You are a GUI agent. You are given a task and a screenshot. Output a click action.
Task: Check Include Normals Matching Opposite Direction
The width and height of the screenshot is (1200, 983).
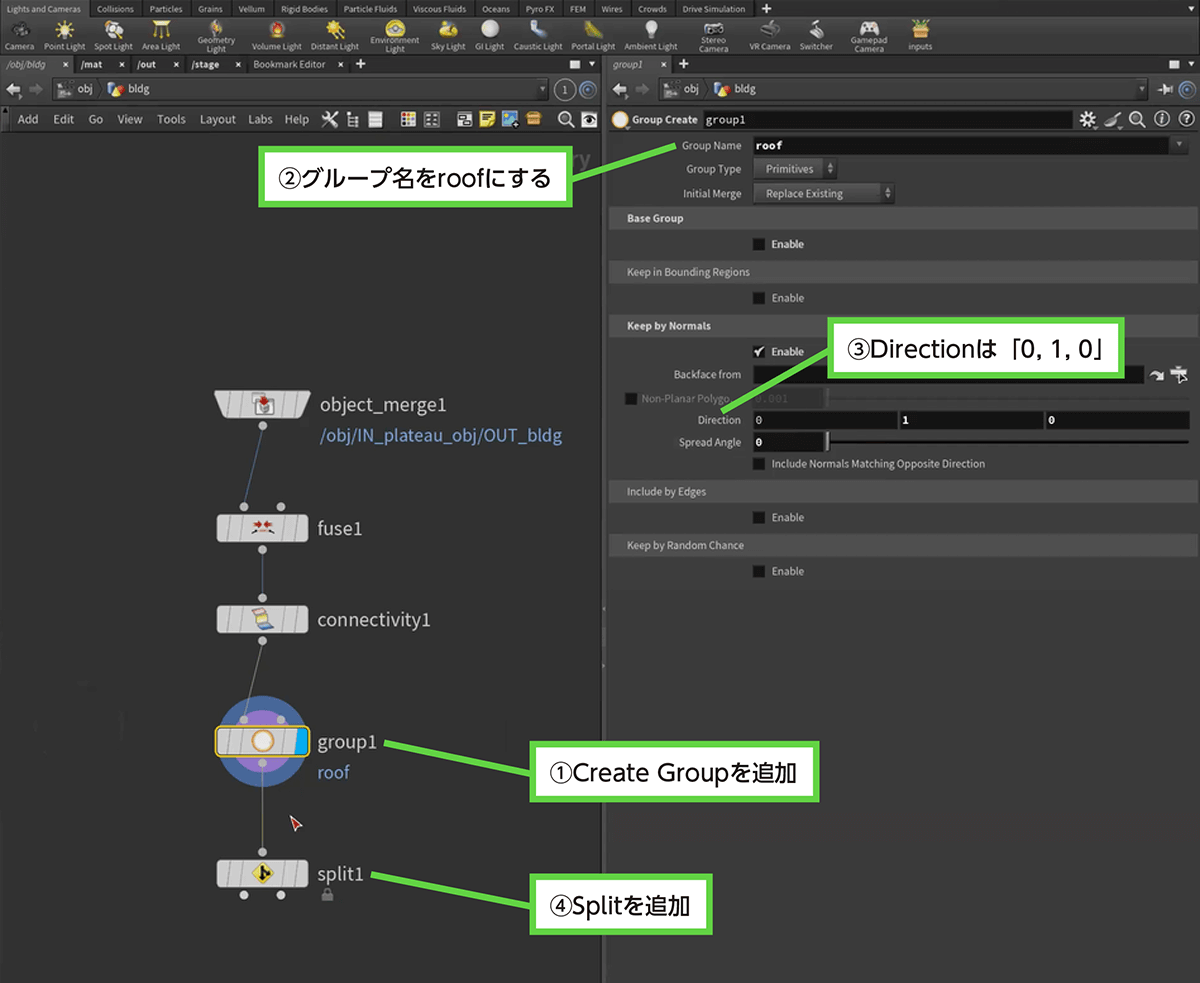759,464
